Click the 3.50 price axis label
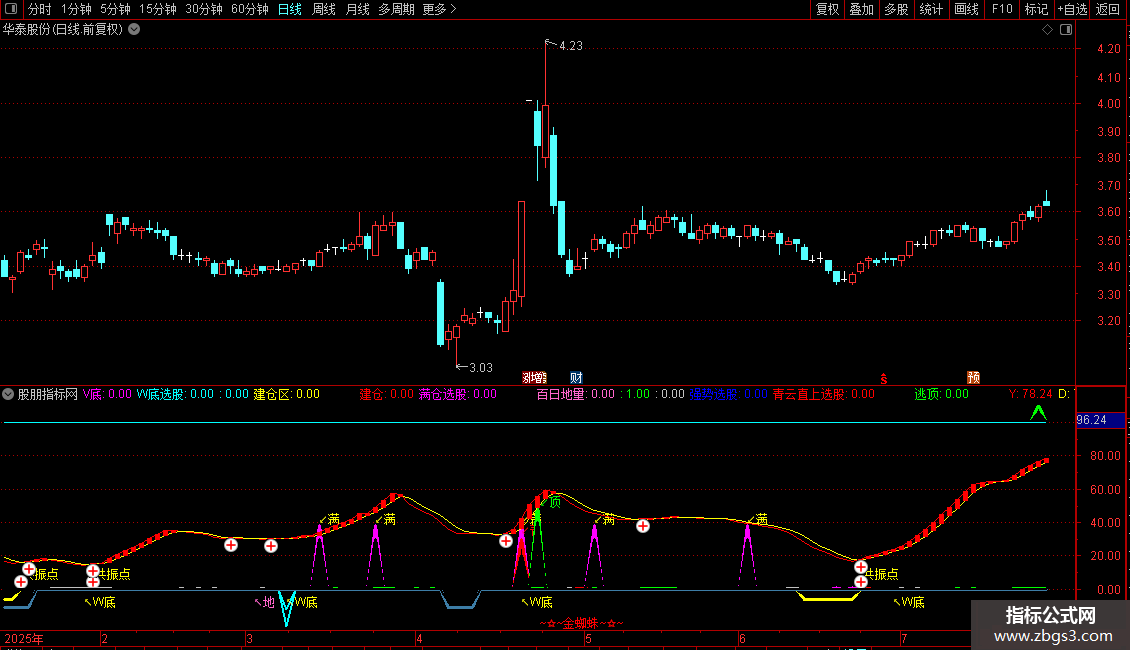This screenshot has height=650, width=1130. pyautogui.click(x=1108, y=241)
